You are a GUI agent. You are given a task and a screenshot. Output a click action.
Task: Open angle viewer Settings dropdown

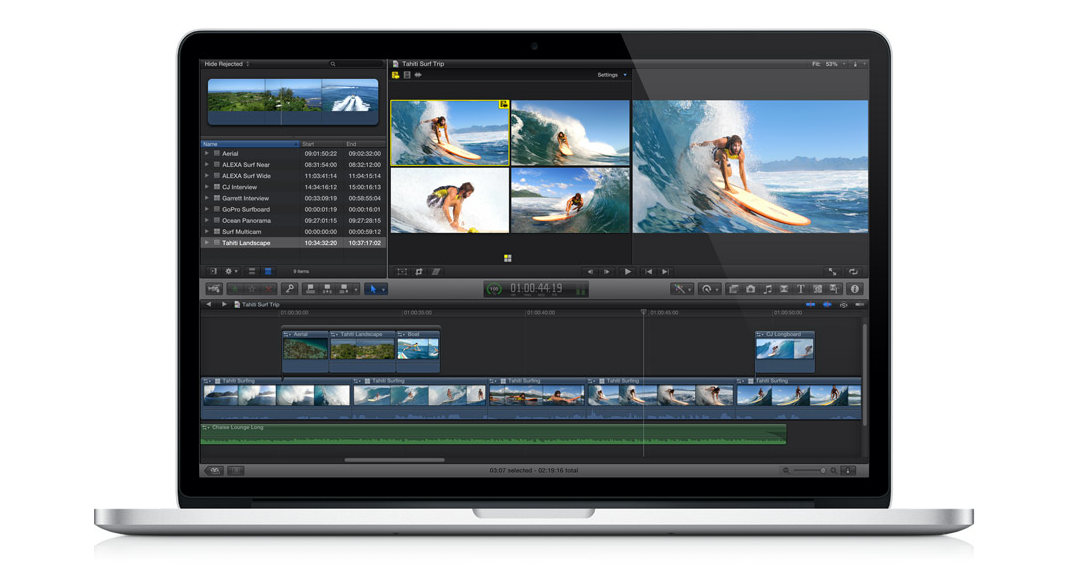pos(612,75)
